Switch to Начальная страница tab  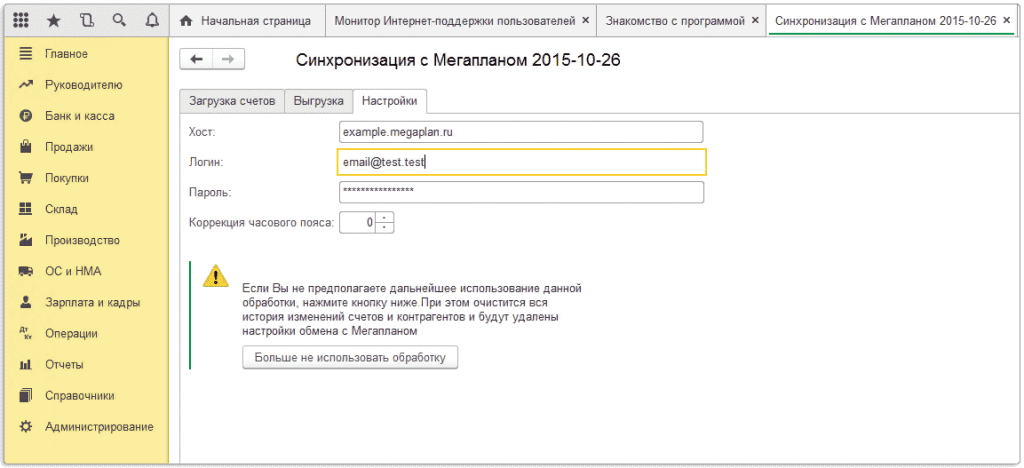click(x=248, y=21)
